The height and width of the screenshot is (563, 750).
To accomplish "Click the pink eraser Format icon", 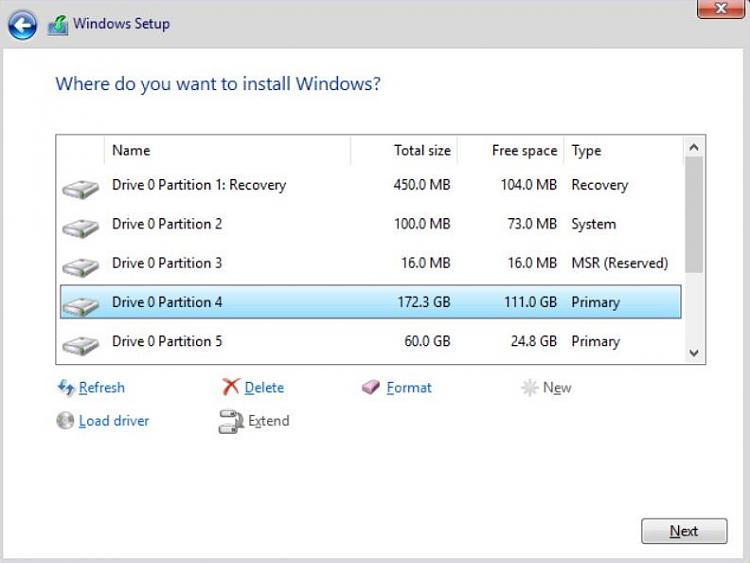I will click(x=370, y=386).
